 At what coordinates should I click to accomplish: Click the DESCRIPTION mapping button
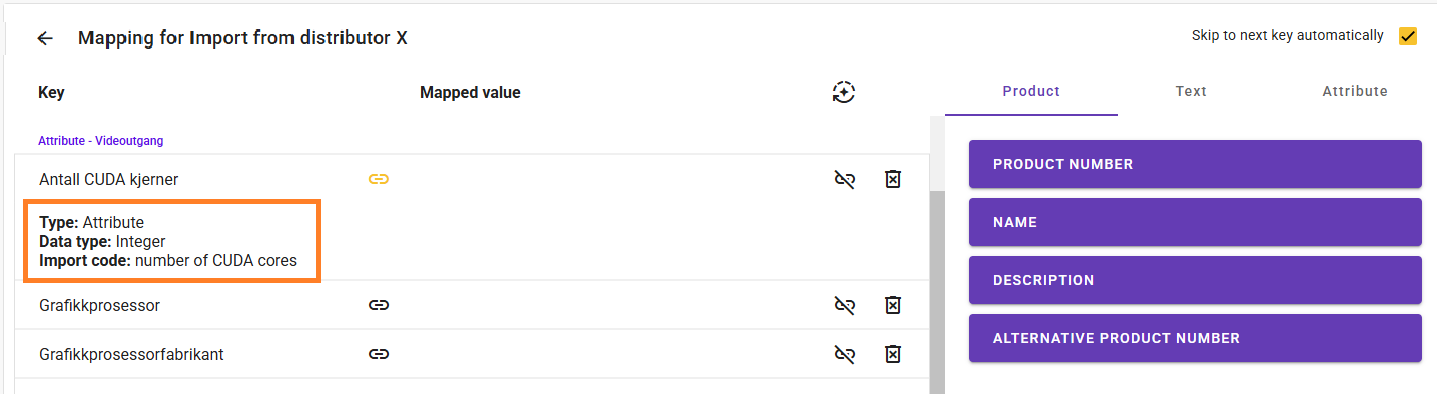click(1195, 280)
